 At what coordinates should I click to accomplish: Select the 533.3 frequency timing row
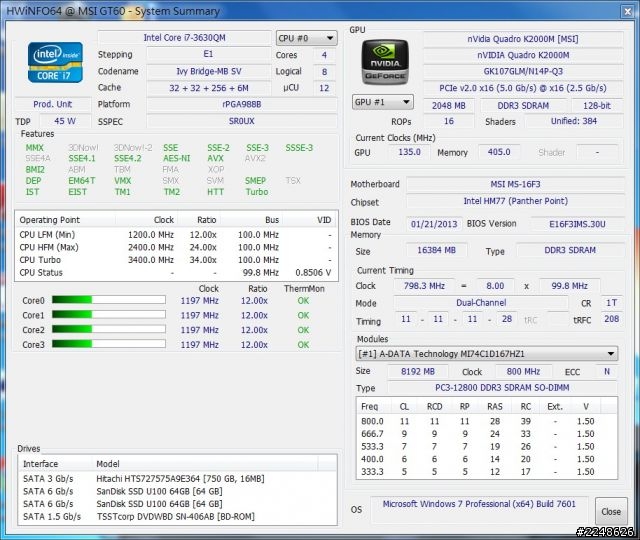pyautogui.click(x=487, y=447)
